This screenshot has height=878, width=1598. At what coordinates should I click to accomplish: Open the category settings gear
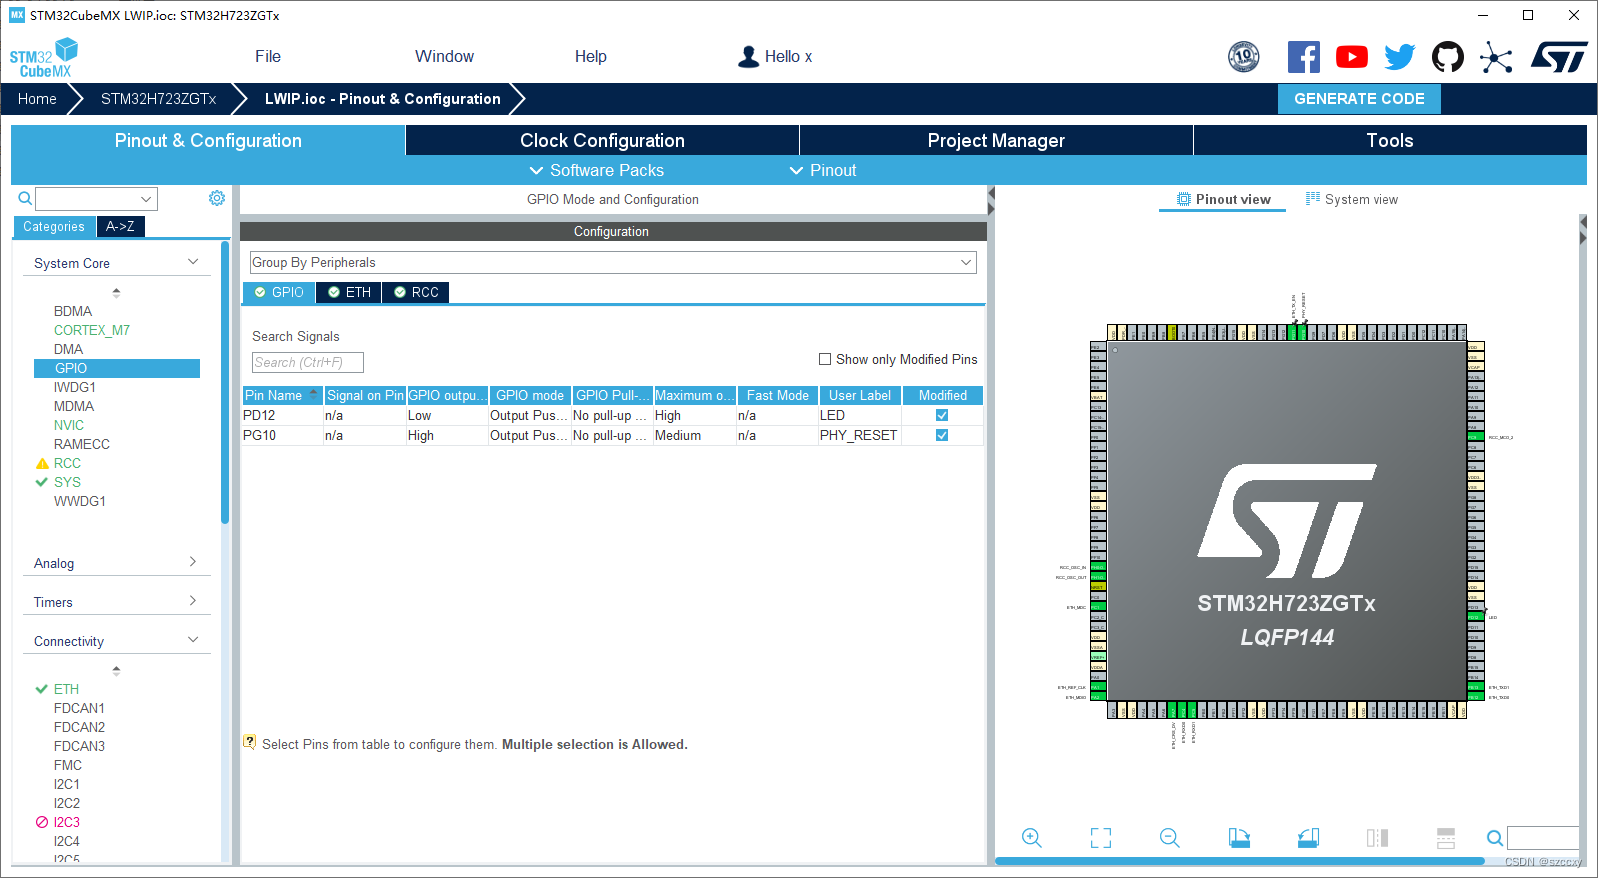pos(217,198)
